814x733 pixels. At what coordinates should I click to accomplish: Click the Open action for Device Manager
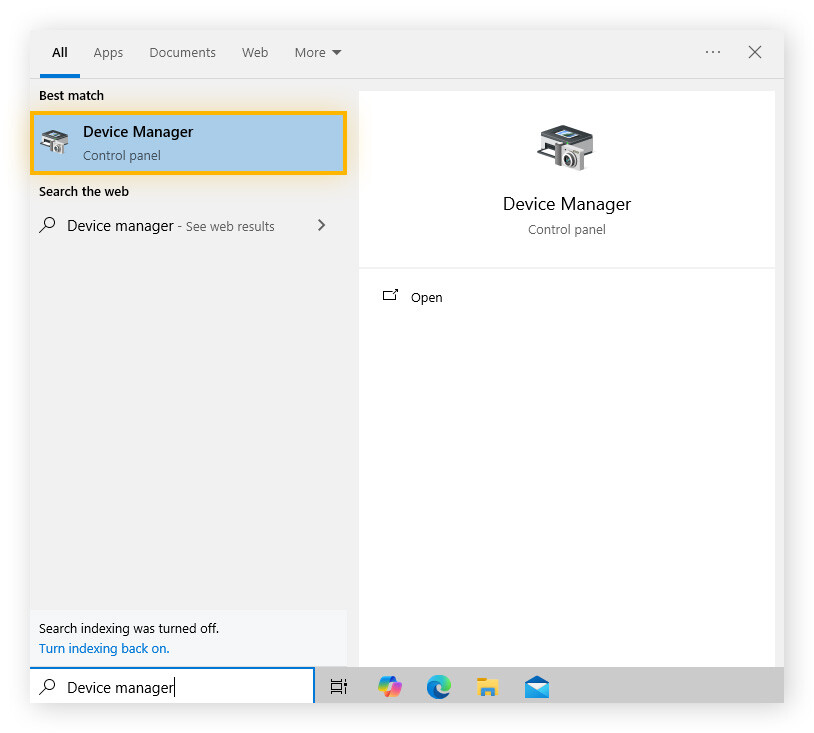coord(426,297)
